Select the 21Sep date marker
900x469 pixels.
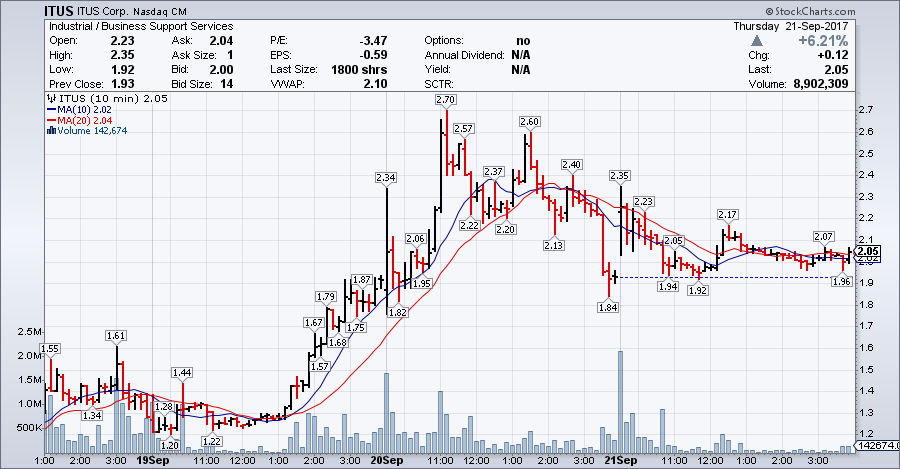[x=621, y=460]
